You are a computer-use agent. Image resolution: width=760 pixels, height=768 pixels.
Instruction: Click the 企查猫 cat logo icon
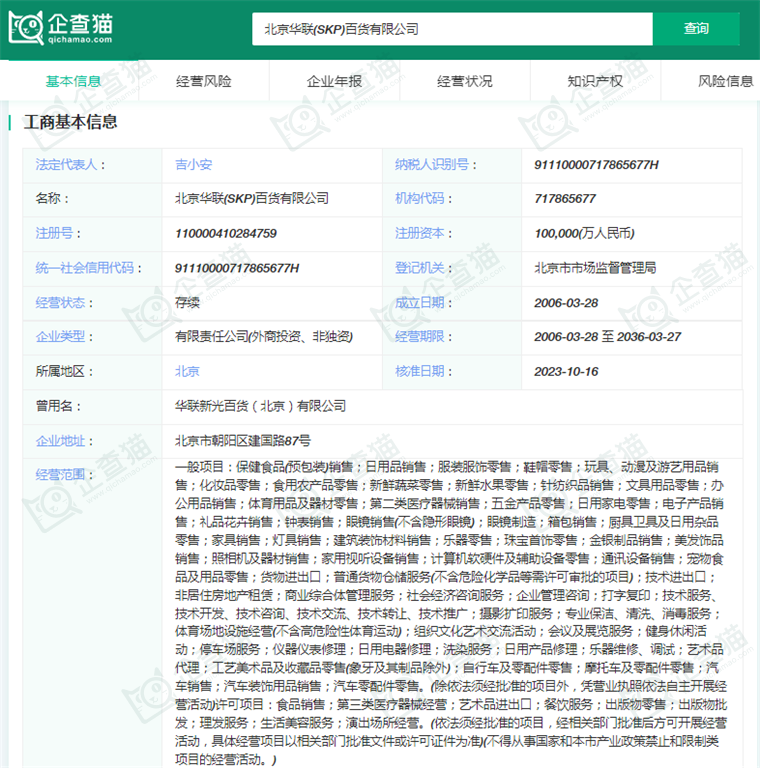click(x=25, y=28)
